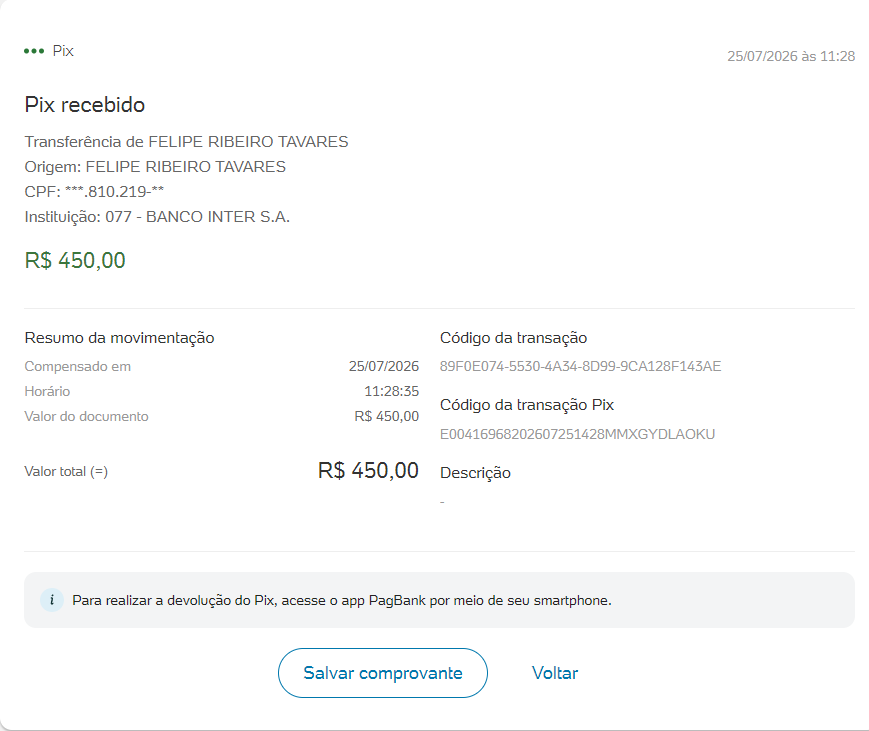The height and width of the screenshot is (731, 869).
Task: Click the Resumo da movimentação heading
Action: click(119, 338)
